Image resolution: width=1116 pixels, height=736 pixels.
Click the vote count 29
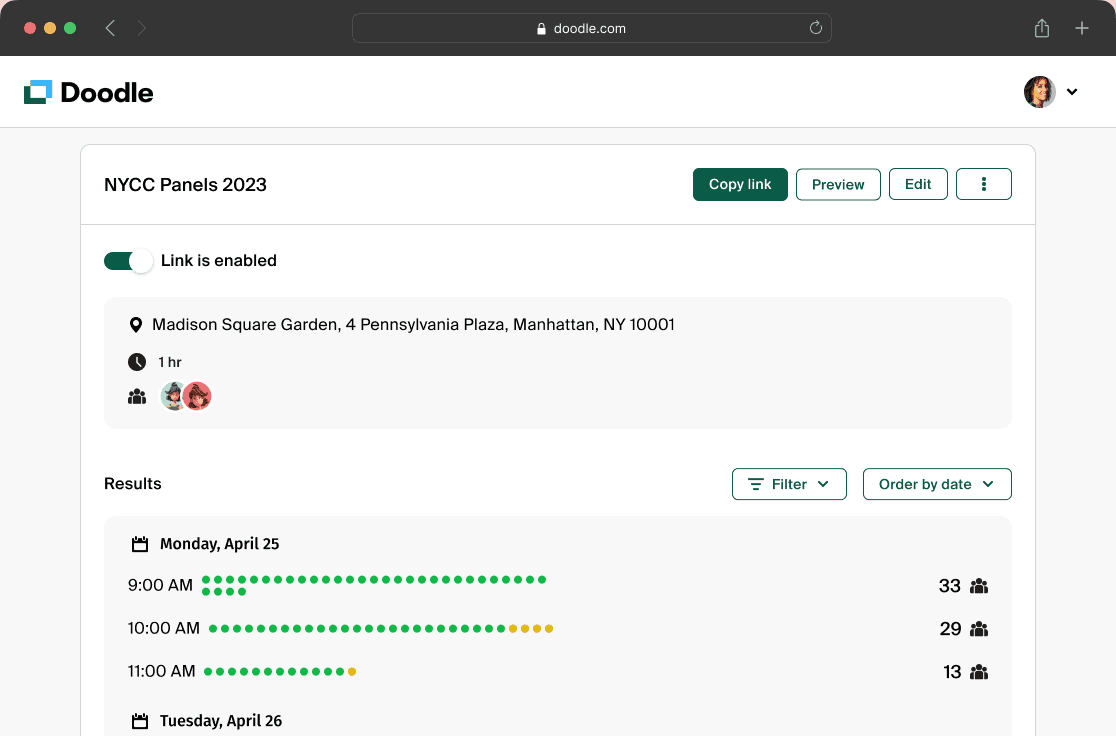tap(950, 629)
